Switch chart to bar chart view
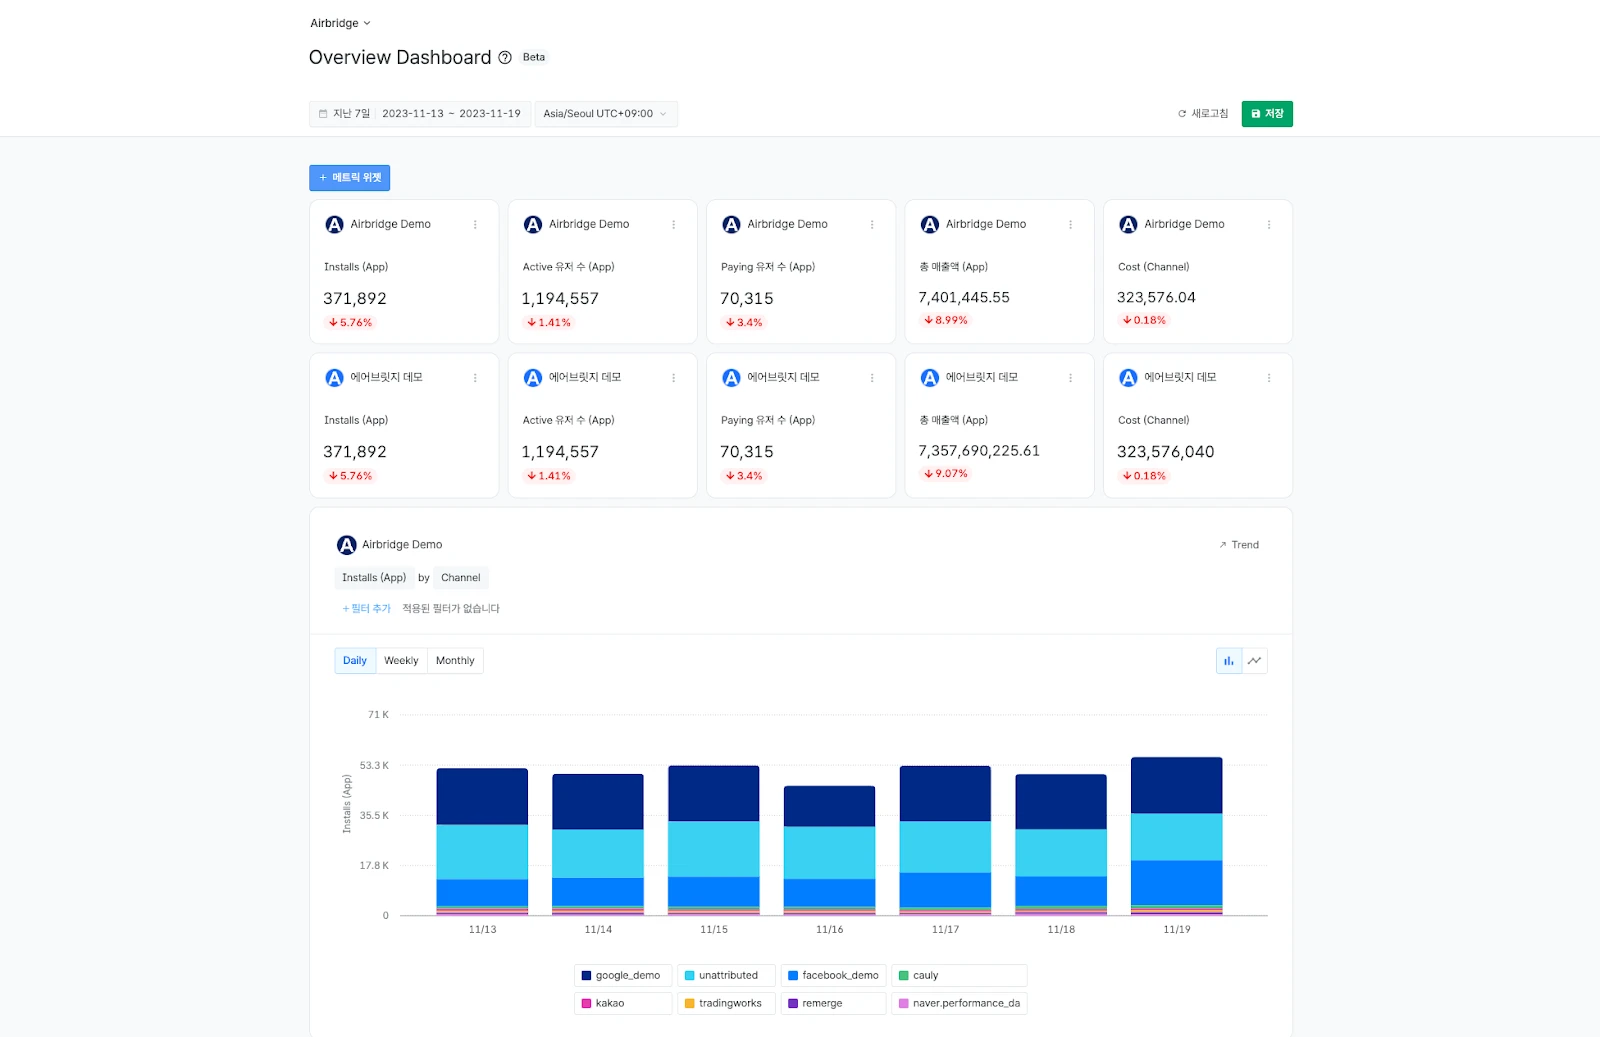This screenshot has height=1037, width=1600. 1228,661
